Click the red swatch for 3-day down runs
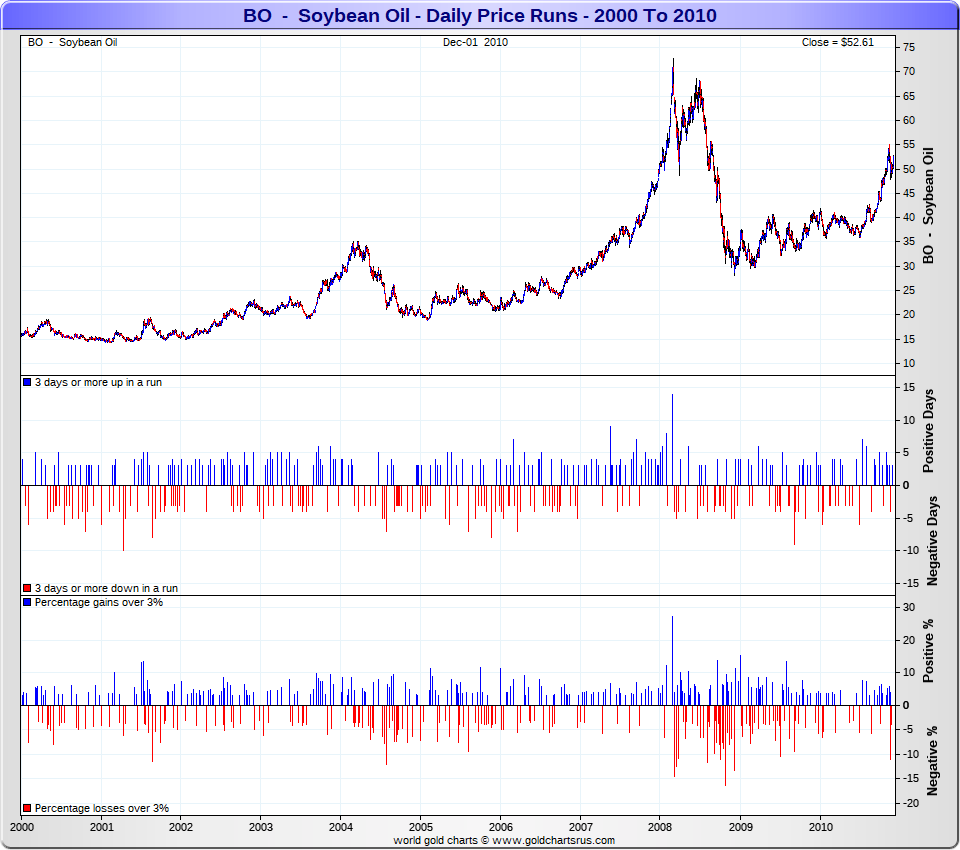960x850 pixels. coord(27,588)
